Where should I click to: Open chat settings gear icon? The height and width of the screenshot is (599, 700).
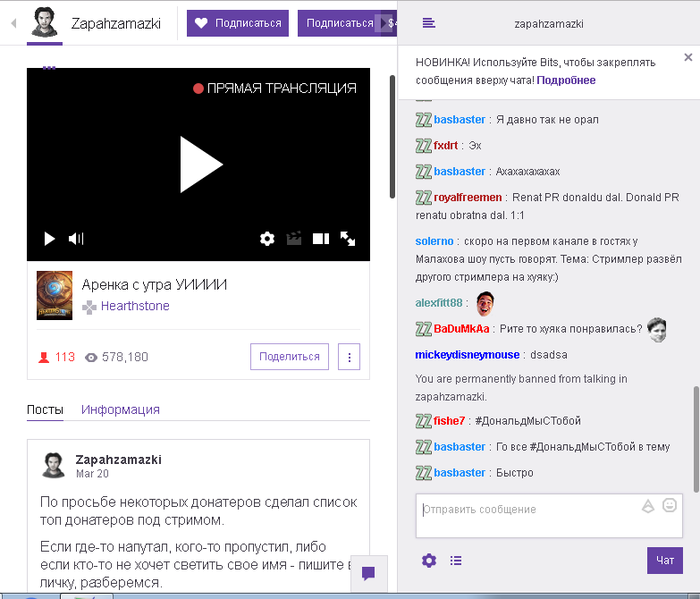[x=429, y=561]
